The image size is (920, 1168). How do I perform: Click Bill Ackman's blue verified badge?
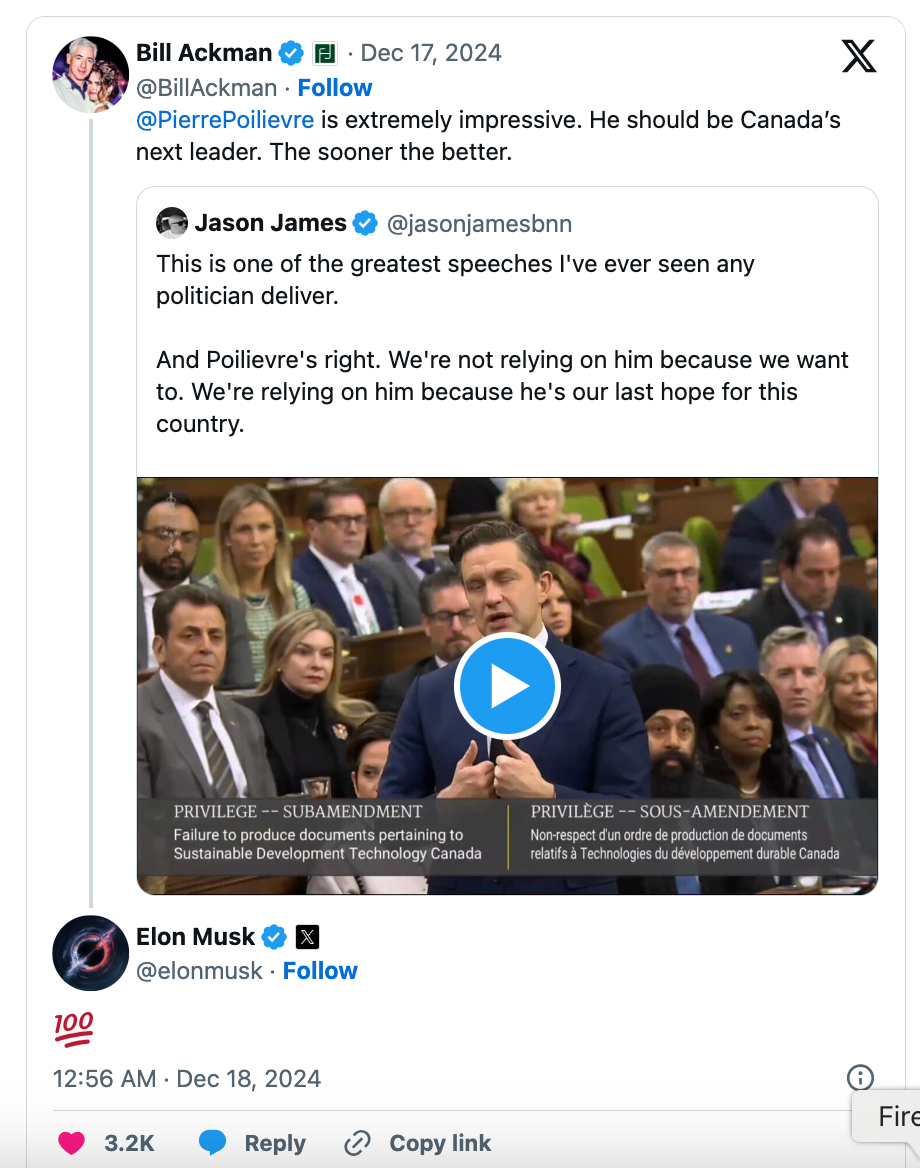[x=291, y=53]
